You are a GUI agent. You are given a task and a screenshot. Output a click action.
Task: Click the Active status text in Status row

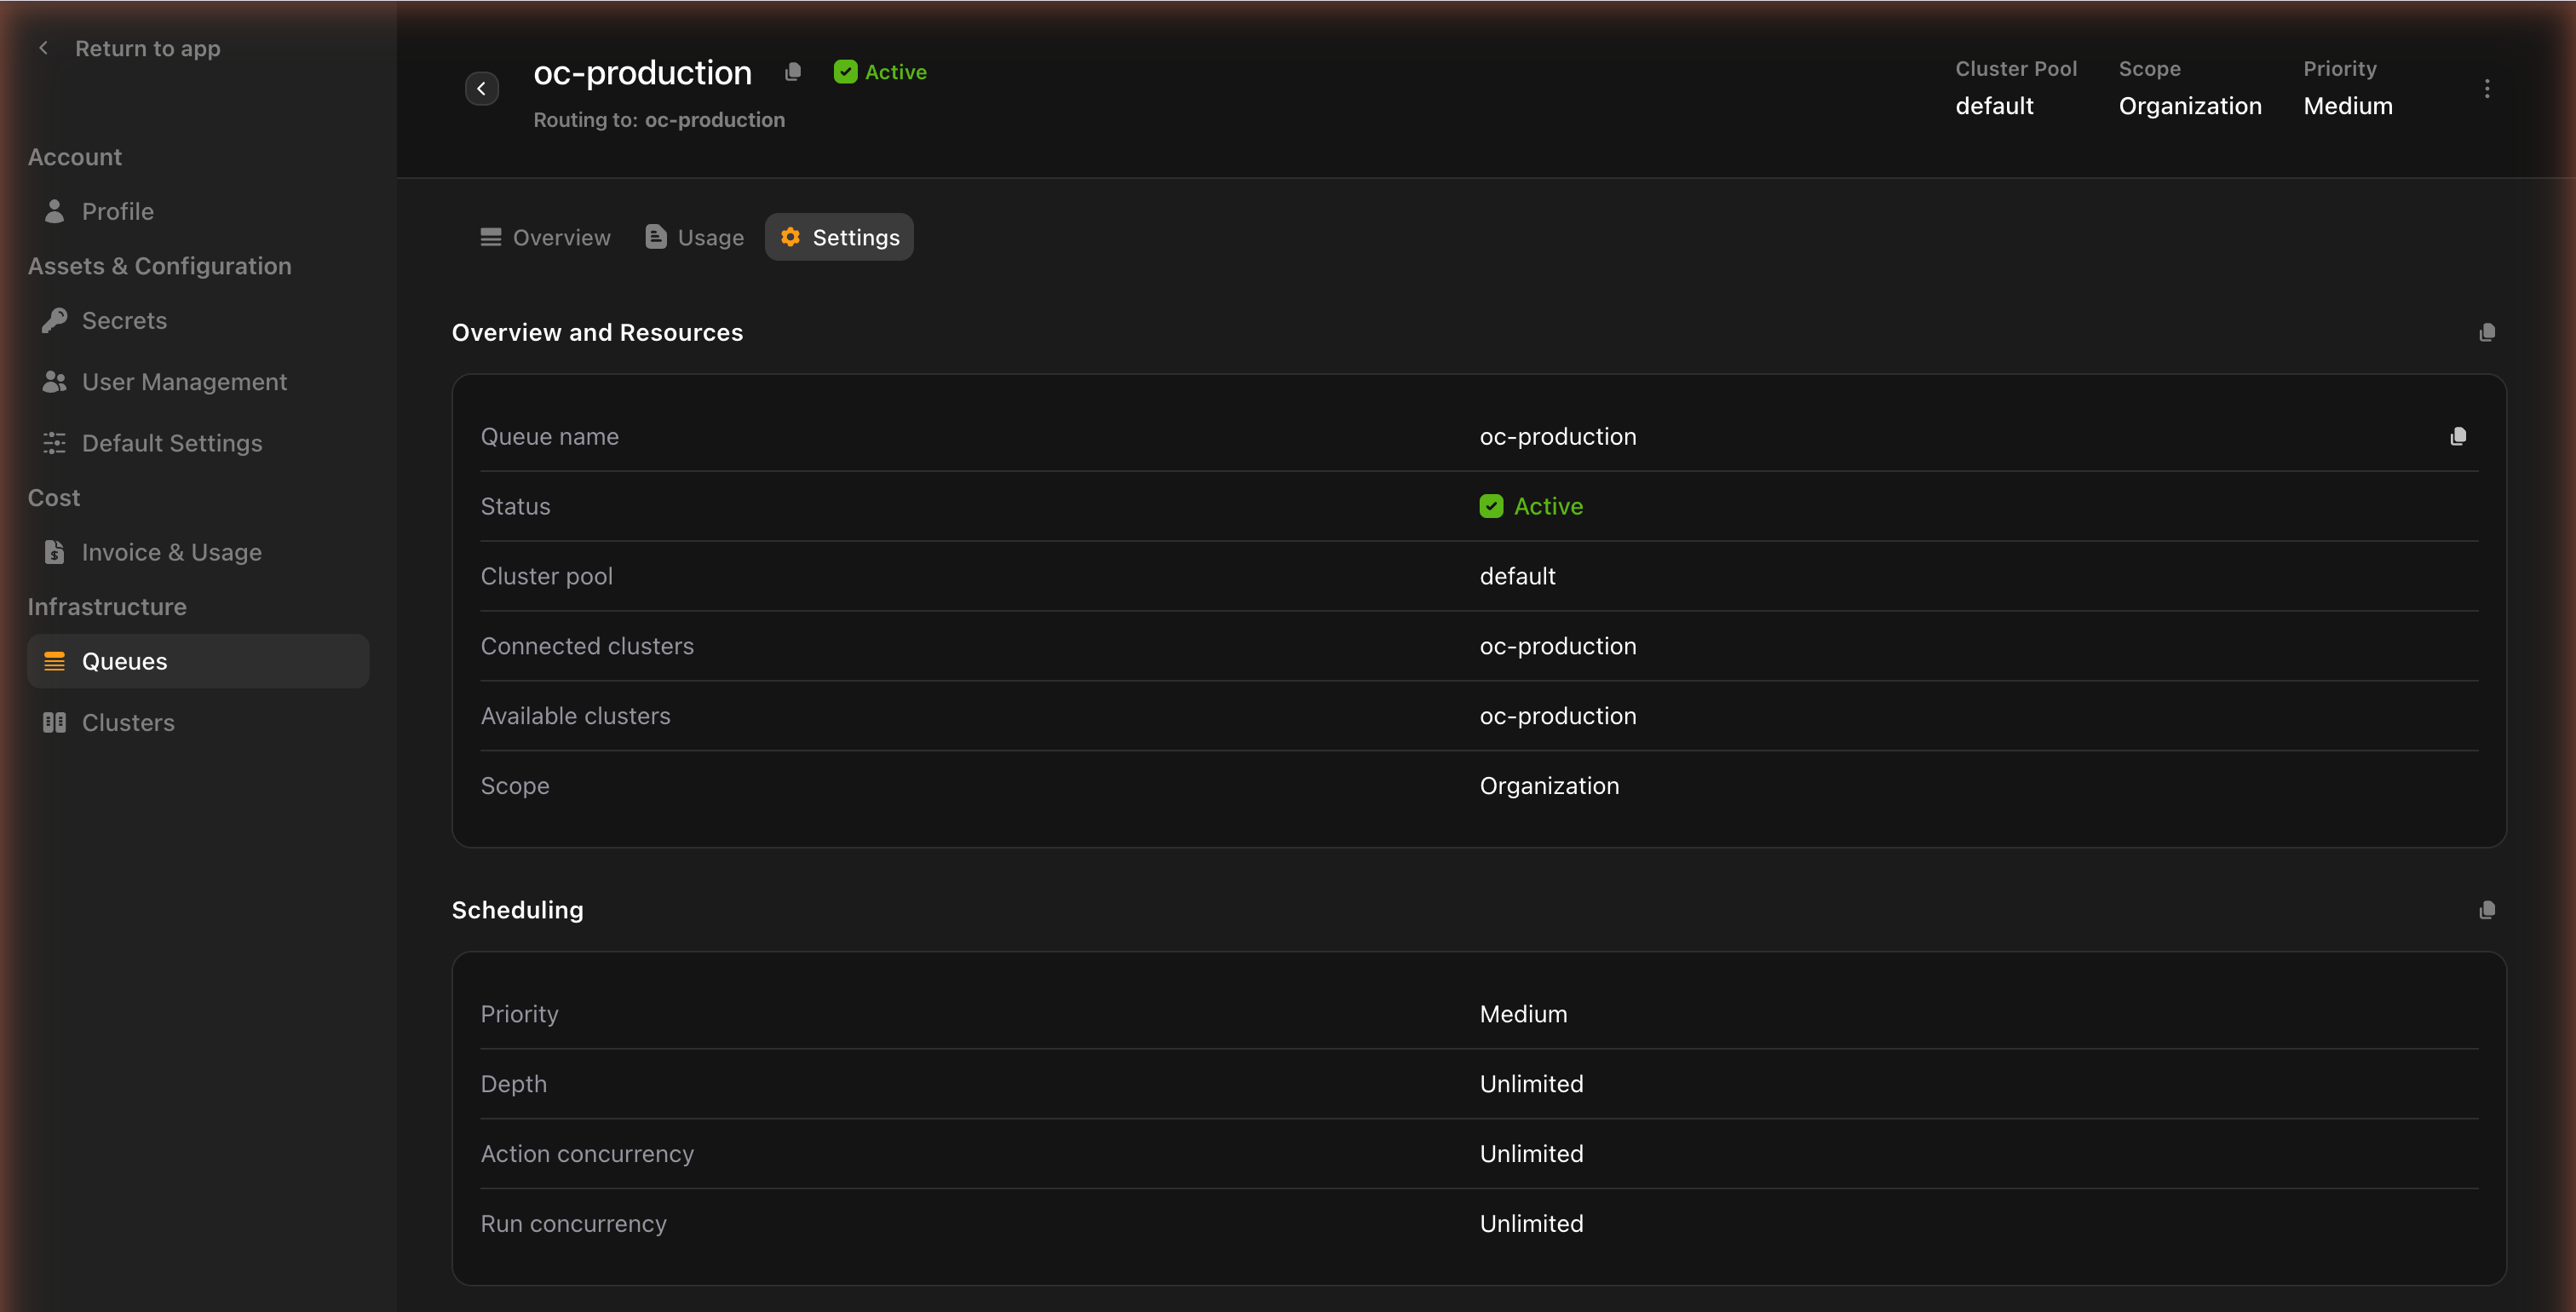pos(1548,506)
